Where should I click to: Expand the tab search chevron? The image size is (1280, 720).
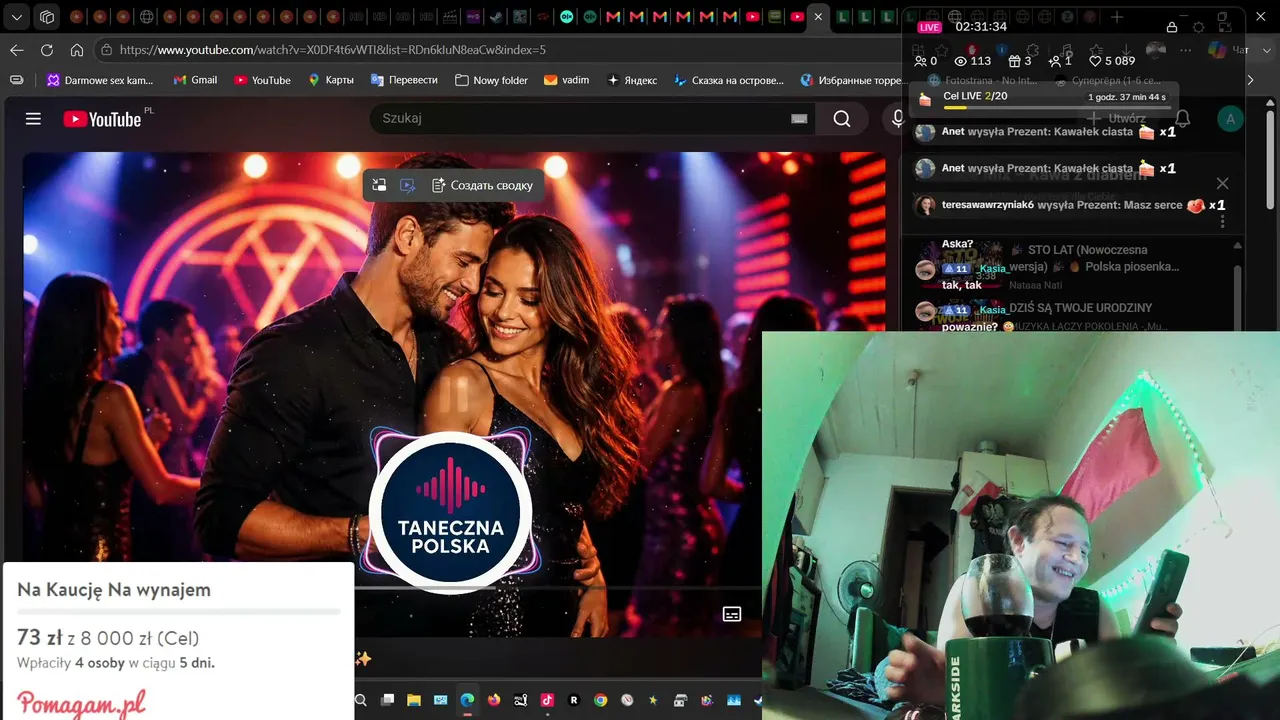click(17, 17)
